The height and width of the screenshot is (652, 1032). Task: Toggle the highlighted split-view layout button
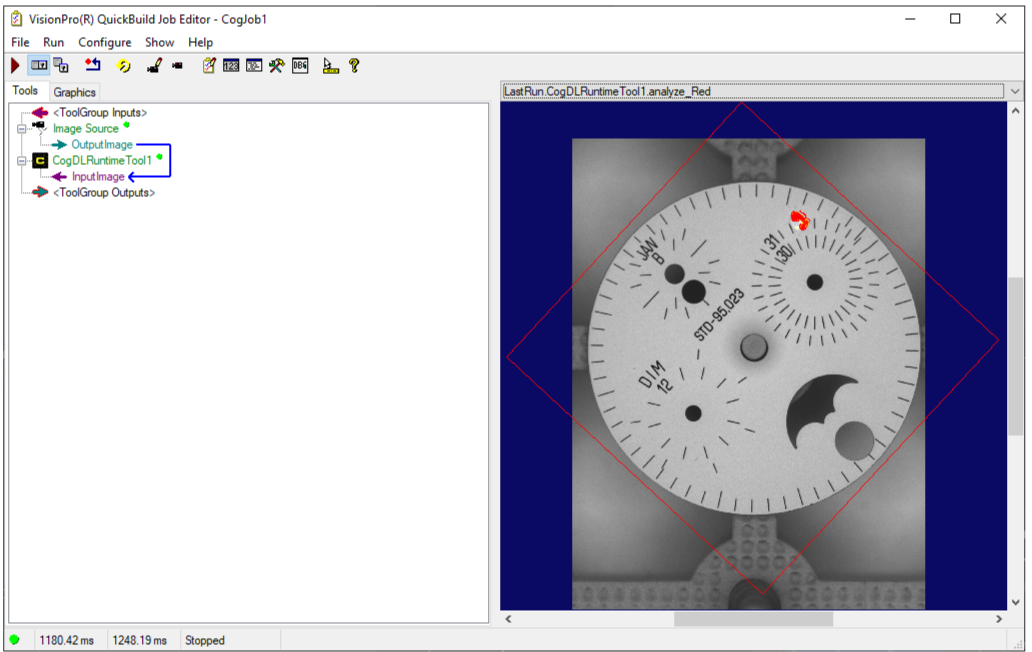[x=37, y=66]
